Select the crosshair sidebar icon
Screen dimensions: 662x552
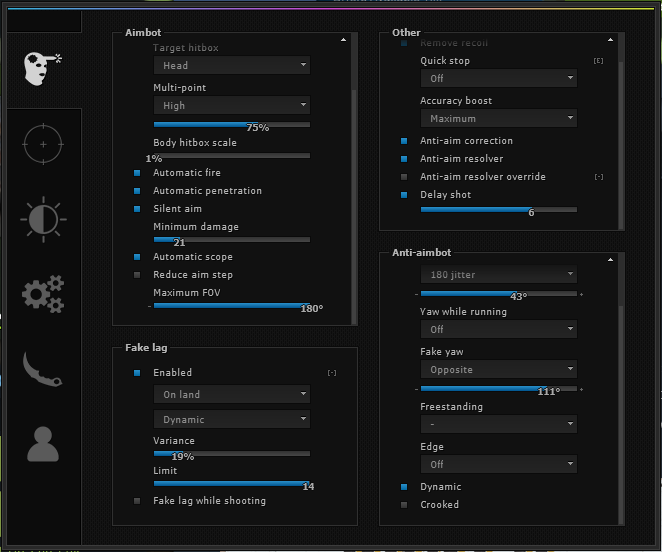tap(42, 144)
